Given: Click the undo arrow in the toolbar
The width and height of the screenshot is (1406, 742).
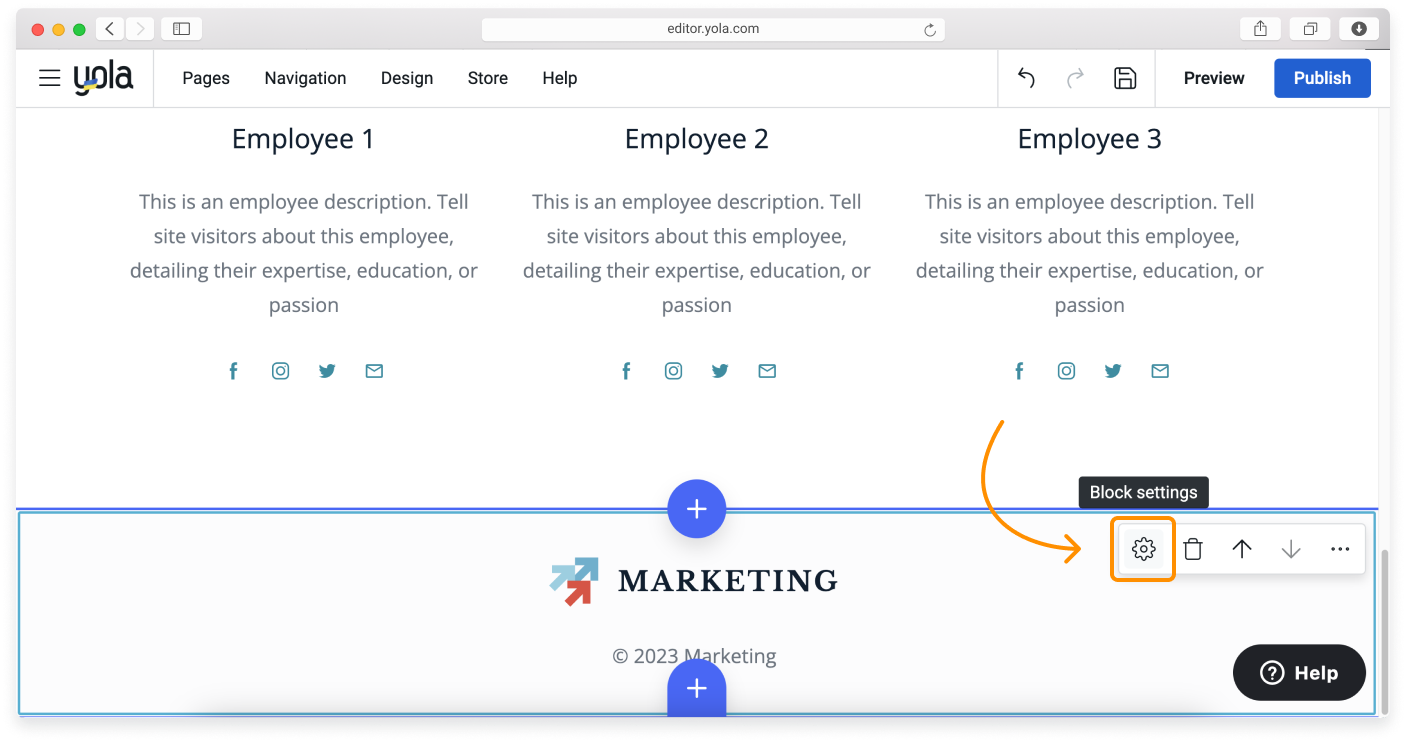Looking at the screenshot, I should pyautogui.click(x=1026, y=78).
